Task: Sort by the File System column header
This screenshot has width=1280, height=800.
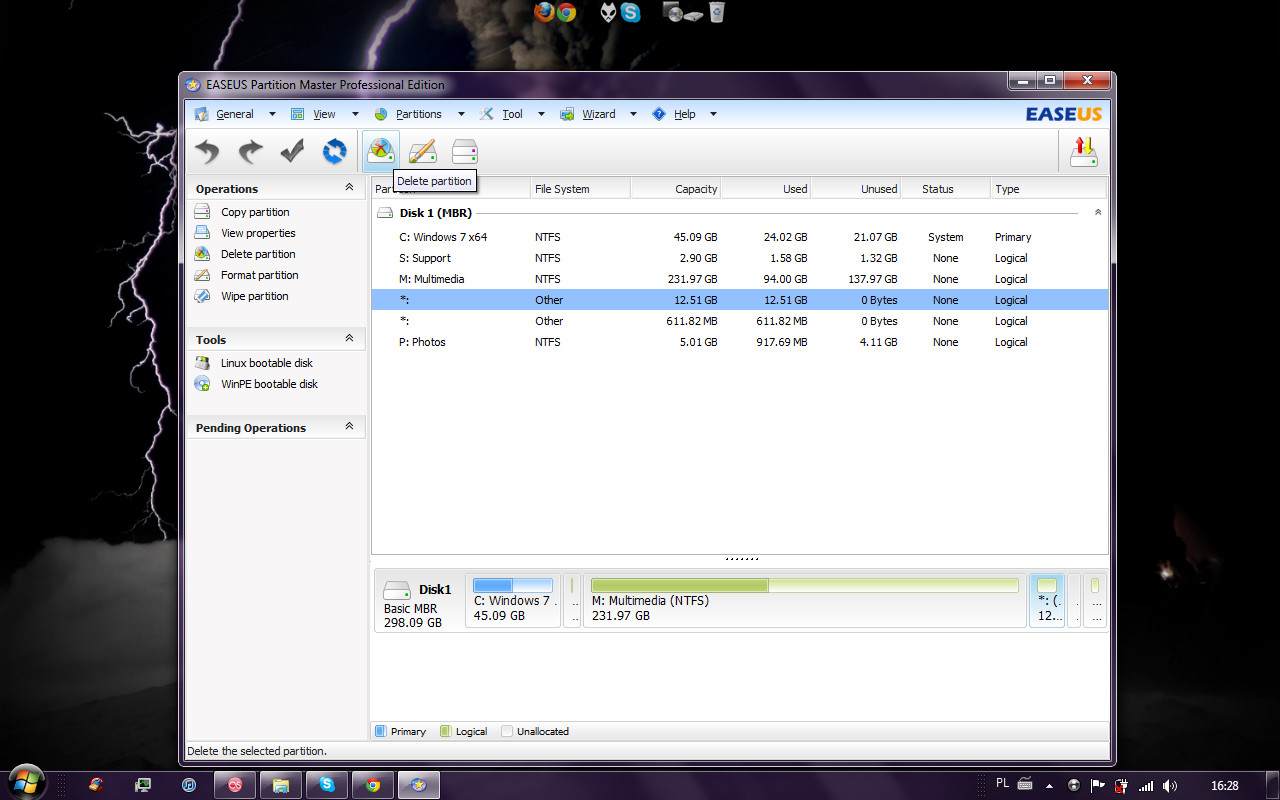Action: 580,189
